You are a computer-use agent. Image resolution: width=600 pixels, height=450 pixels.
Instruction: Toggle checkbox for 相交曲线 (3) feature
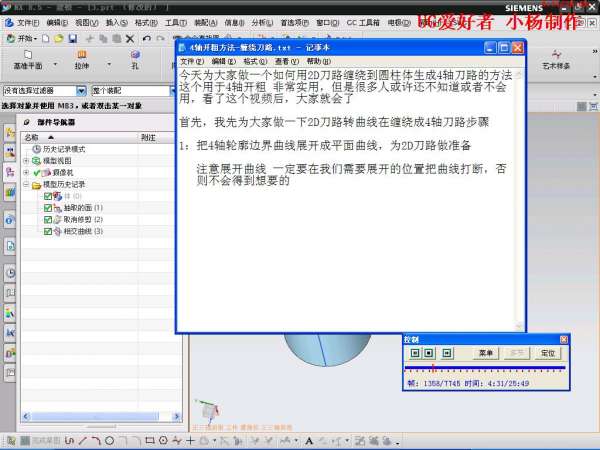click(48, 232)
